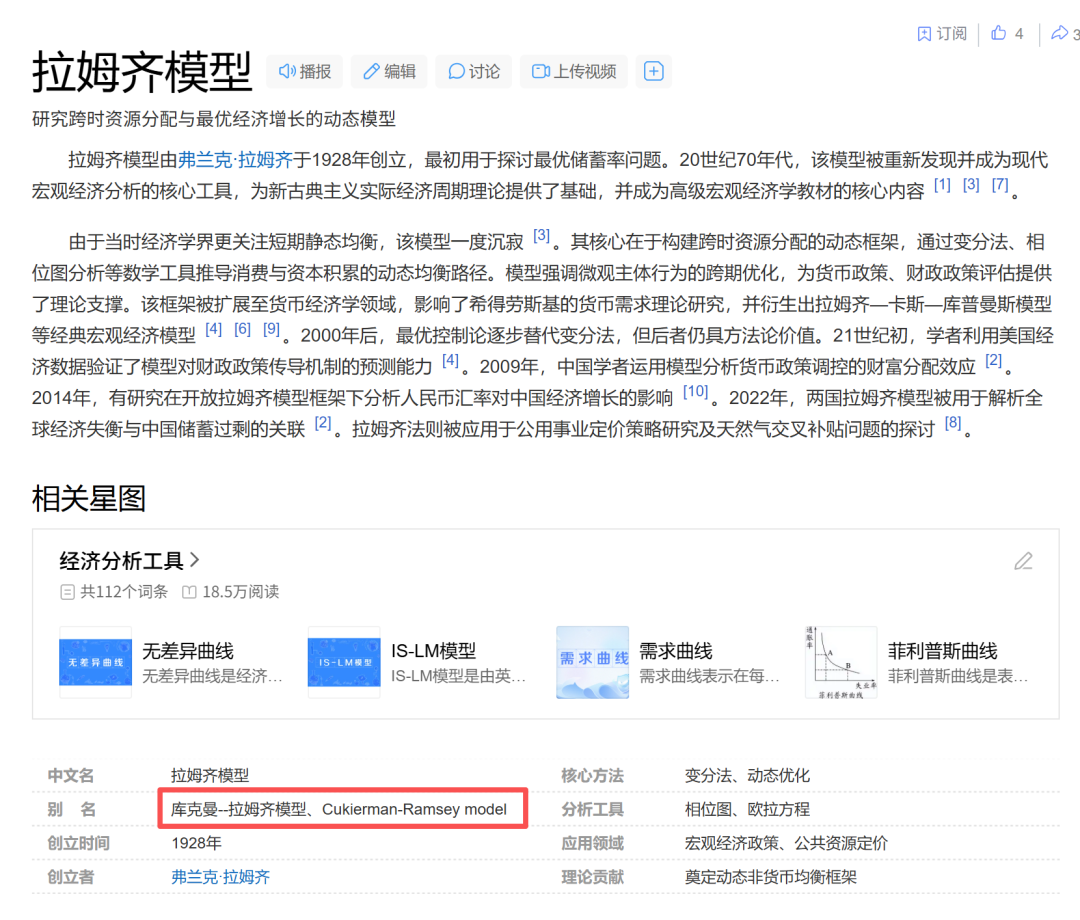Click the 订阅 subscribe bookmark icon

point(924,34)
